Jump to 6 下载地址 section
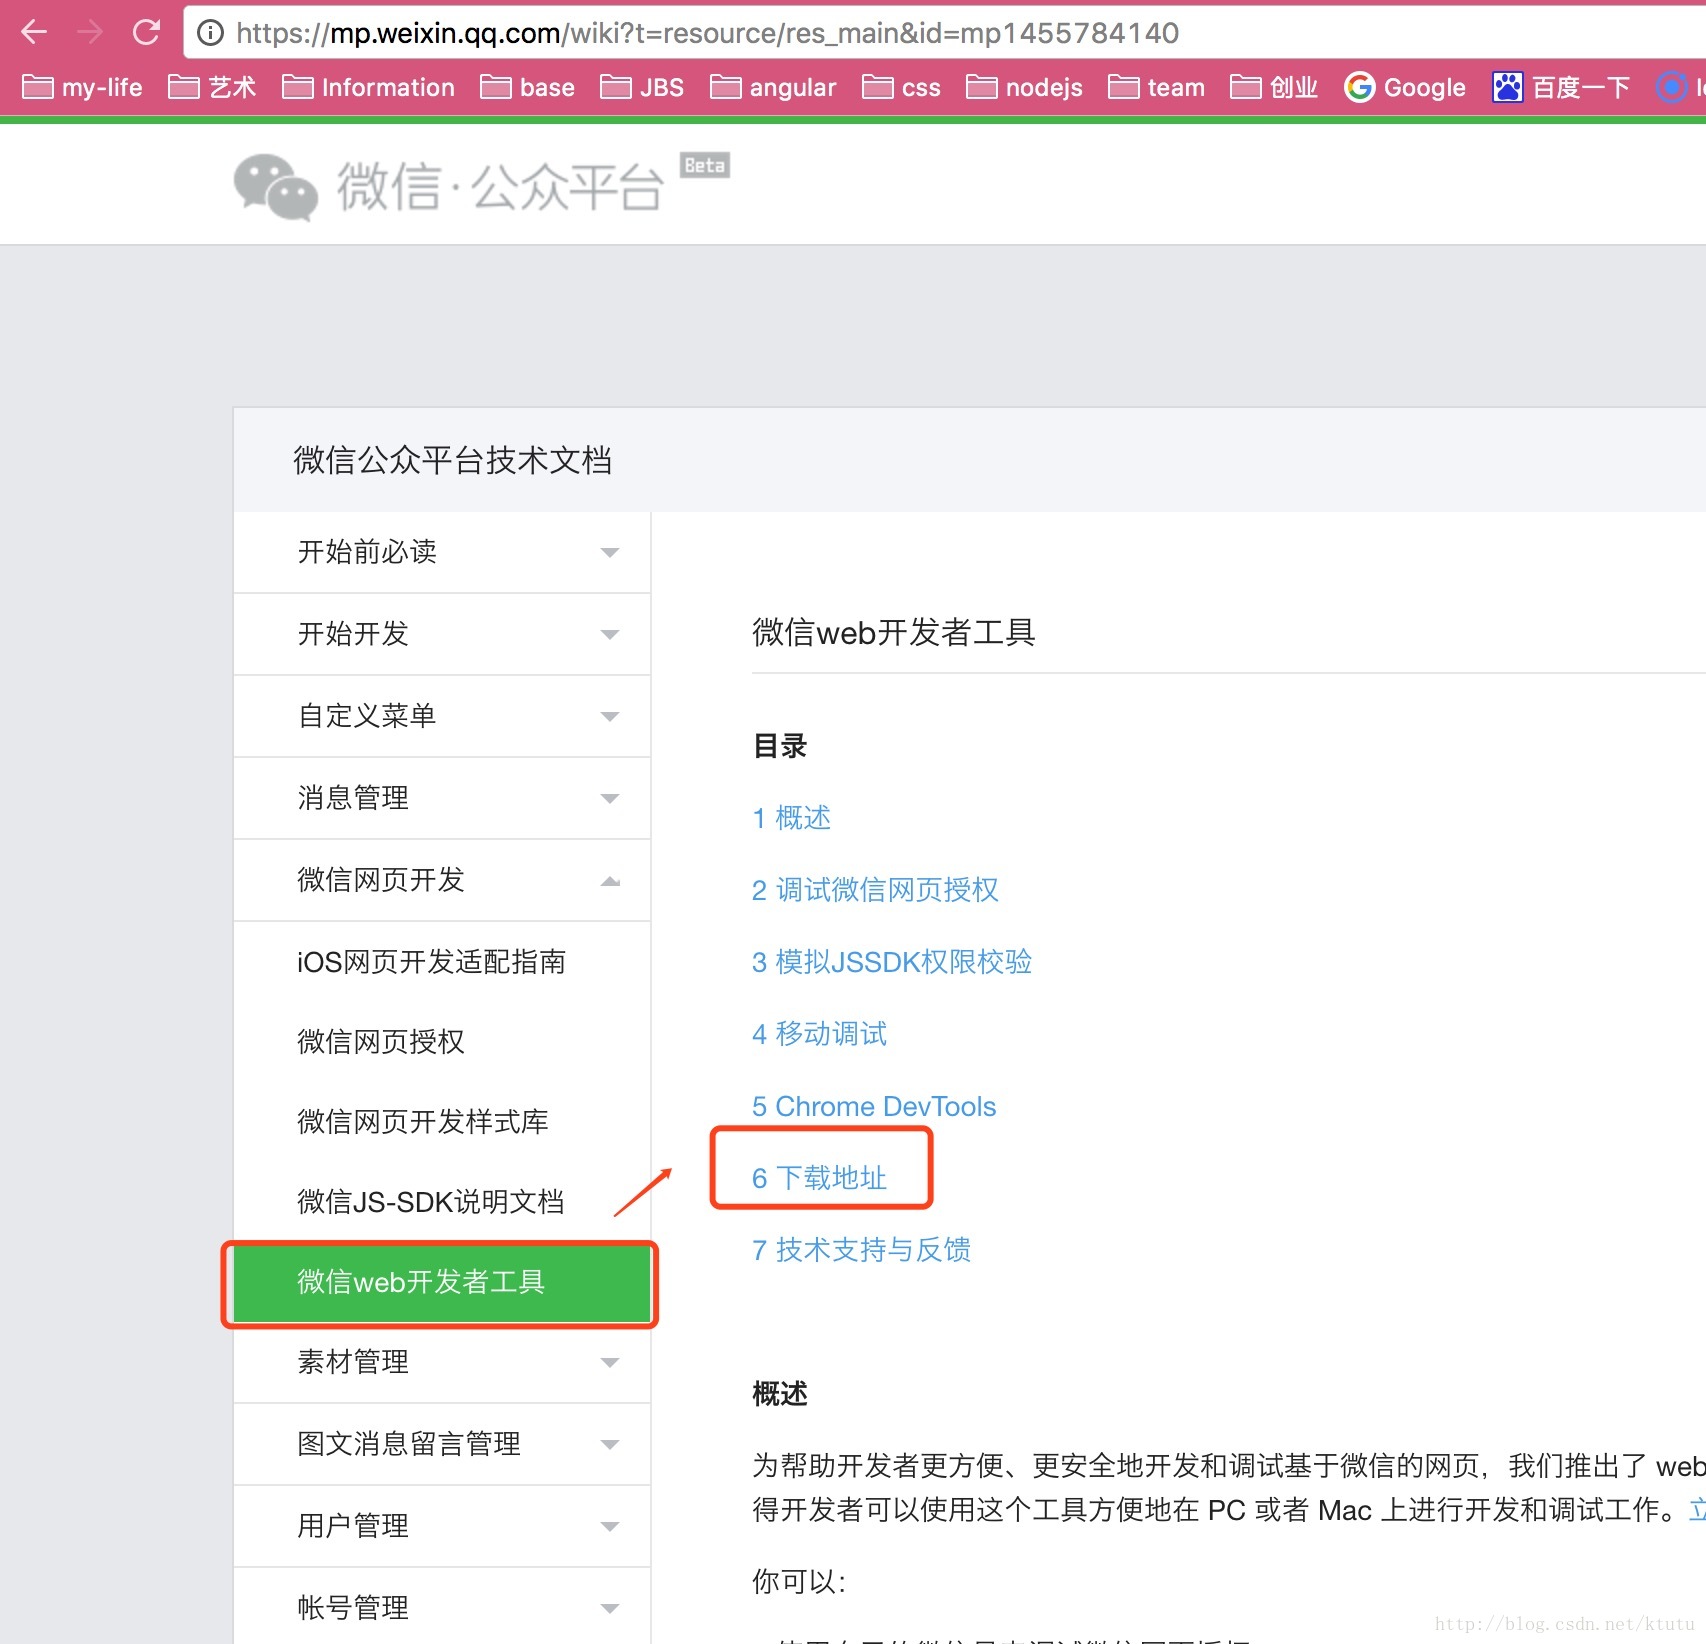This screenshot has width=1706, height=1644. point(819,1178)
